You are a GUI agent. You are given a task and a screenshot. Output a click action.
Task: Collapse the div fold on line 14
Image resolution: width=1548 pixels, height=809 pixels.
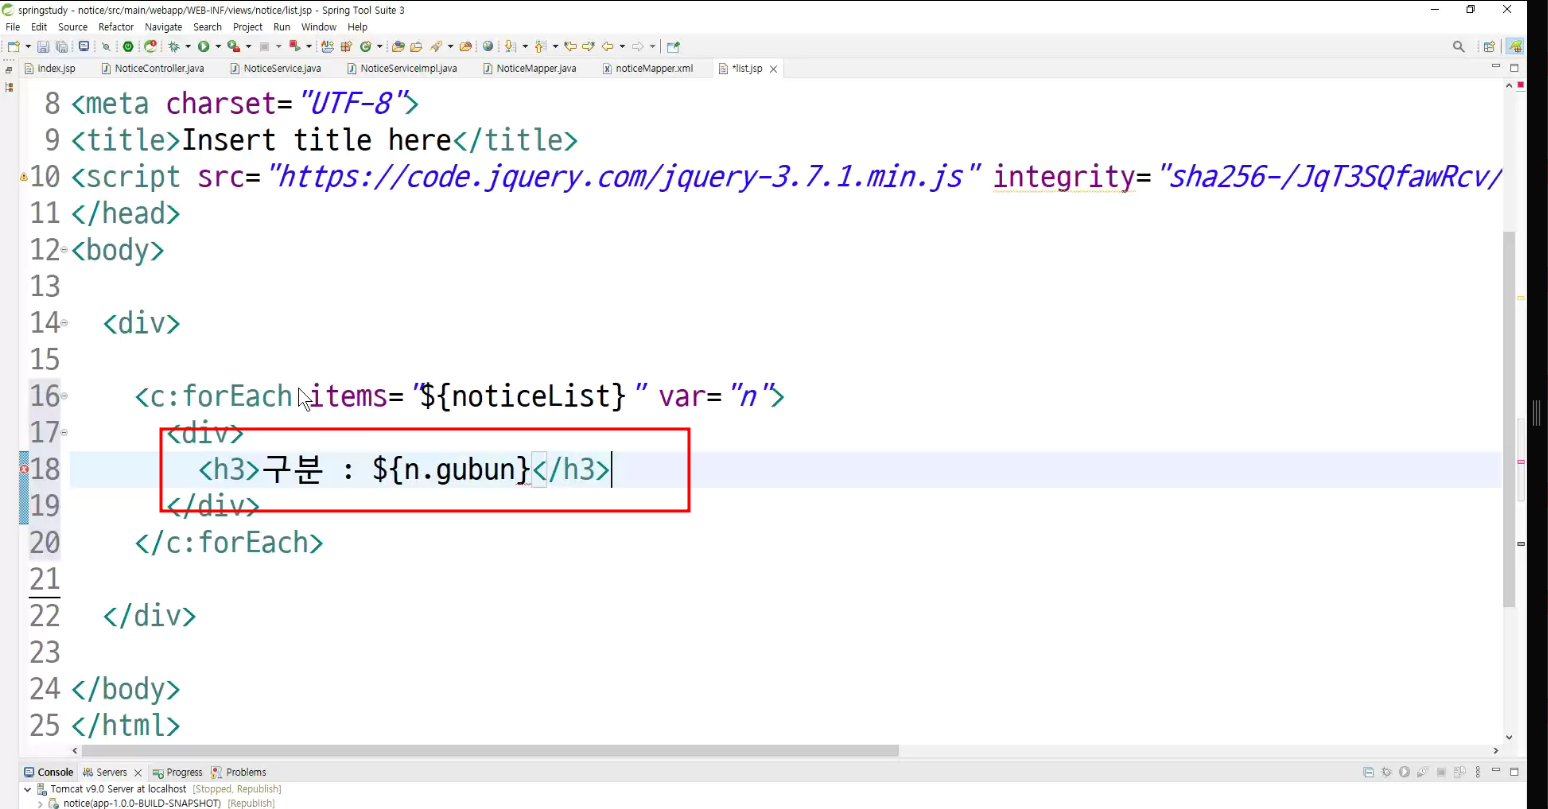65,322
